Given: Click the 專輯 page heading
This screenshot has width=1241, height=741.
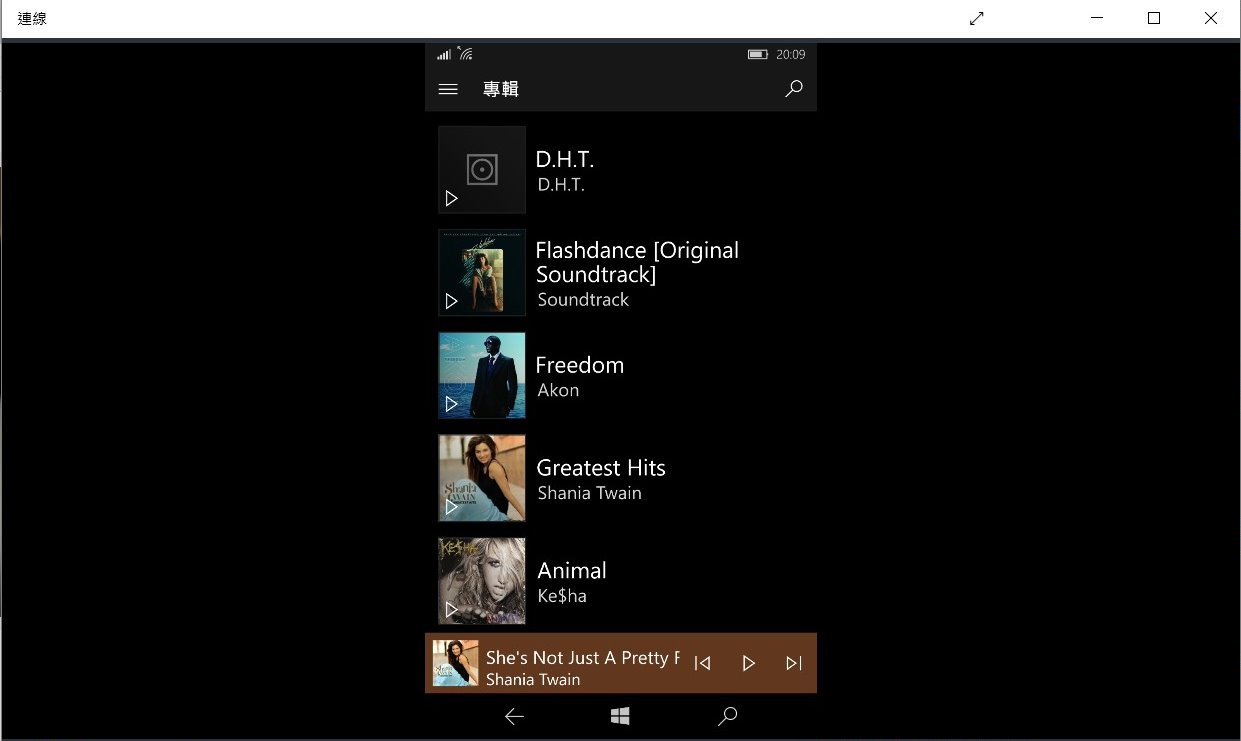Looking at the screenshot, I should pyautogui.click(x=501, y=89).
